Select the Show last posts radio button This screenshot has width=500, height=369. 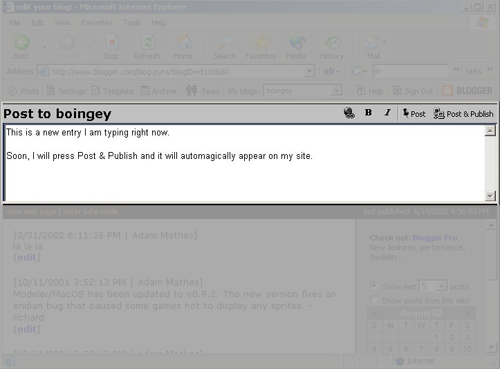[374, 286]
